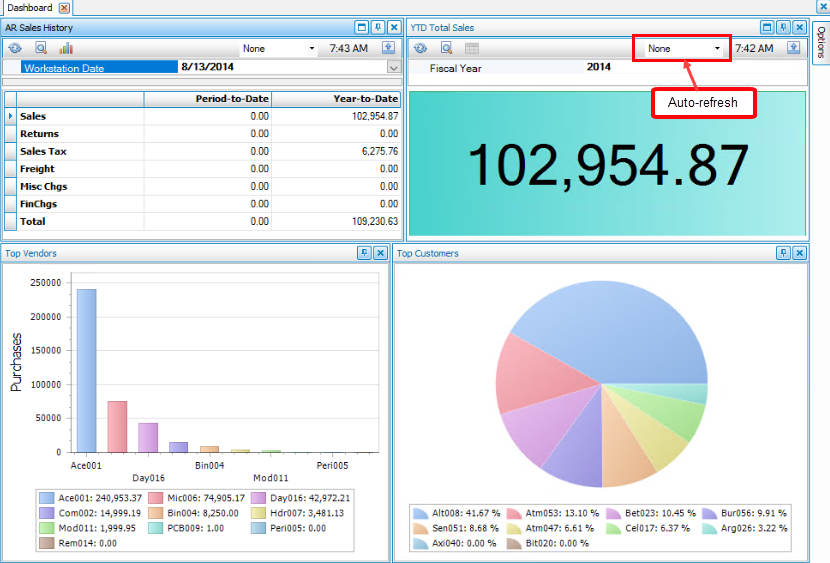
Task: Open AR Sales History auto-refresh dropdown
Action: [311, 48]
